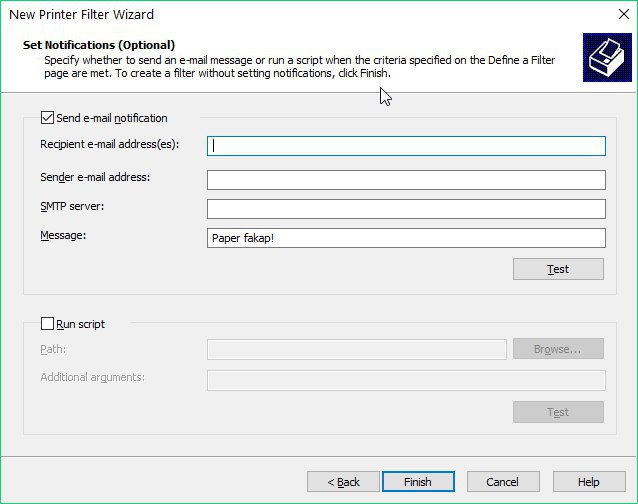The width and height of the screenshot is (638, 504).
Task: Click the Additional arguments field
Action: [406, 380]
